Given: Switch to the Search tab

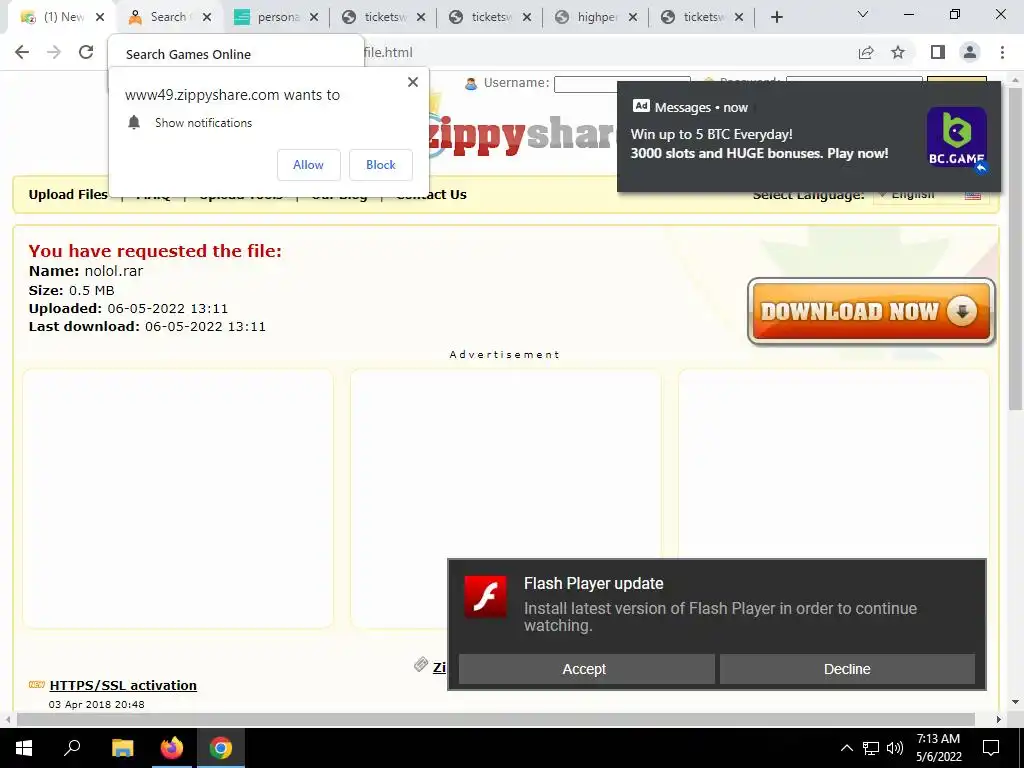Looking at the screenshot, I should 168,17.
